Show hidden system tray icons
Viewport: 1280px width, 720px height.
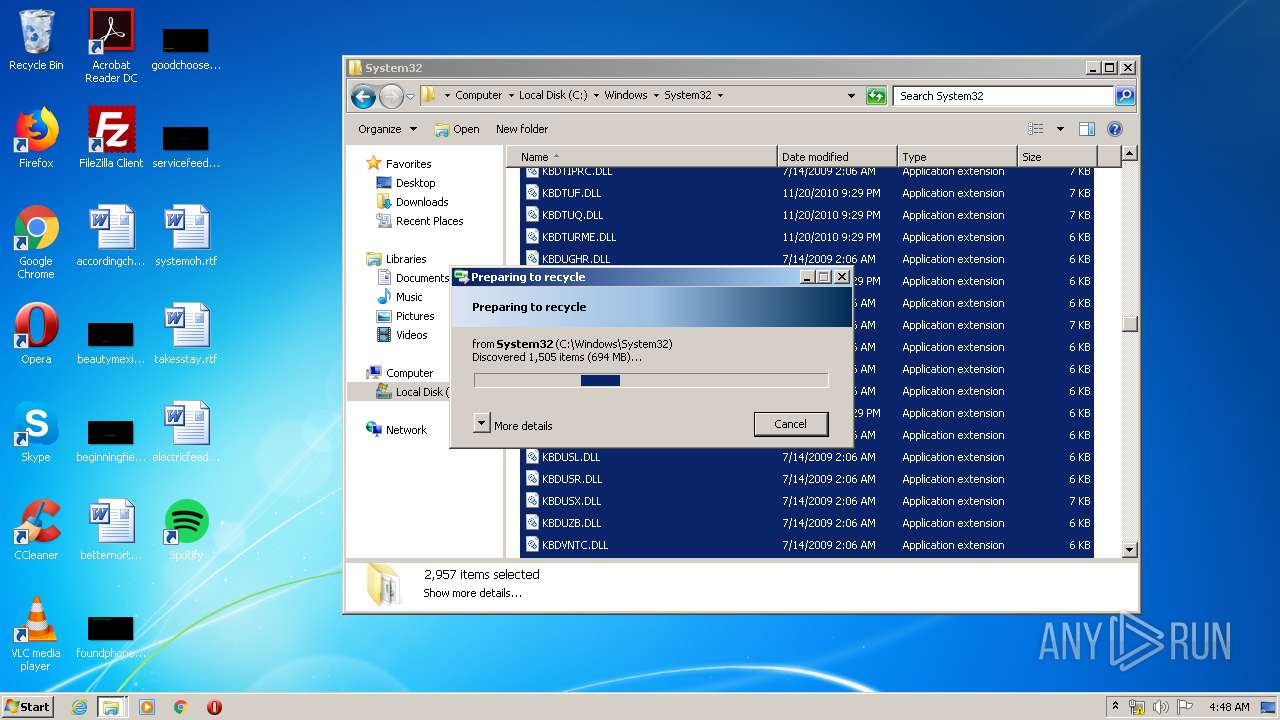[1116, 707]
